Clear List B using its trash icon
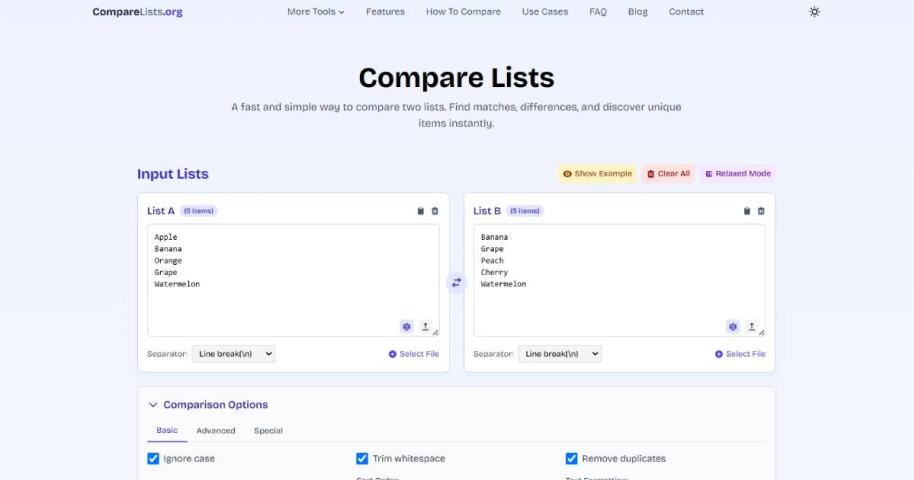The width and height of the screenshot is (914, 480). 761,211
